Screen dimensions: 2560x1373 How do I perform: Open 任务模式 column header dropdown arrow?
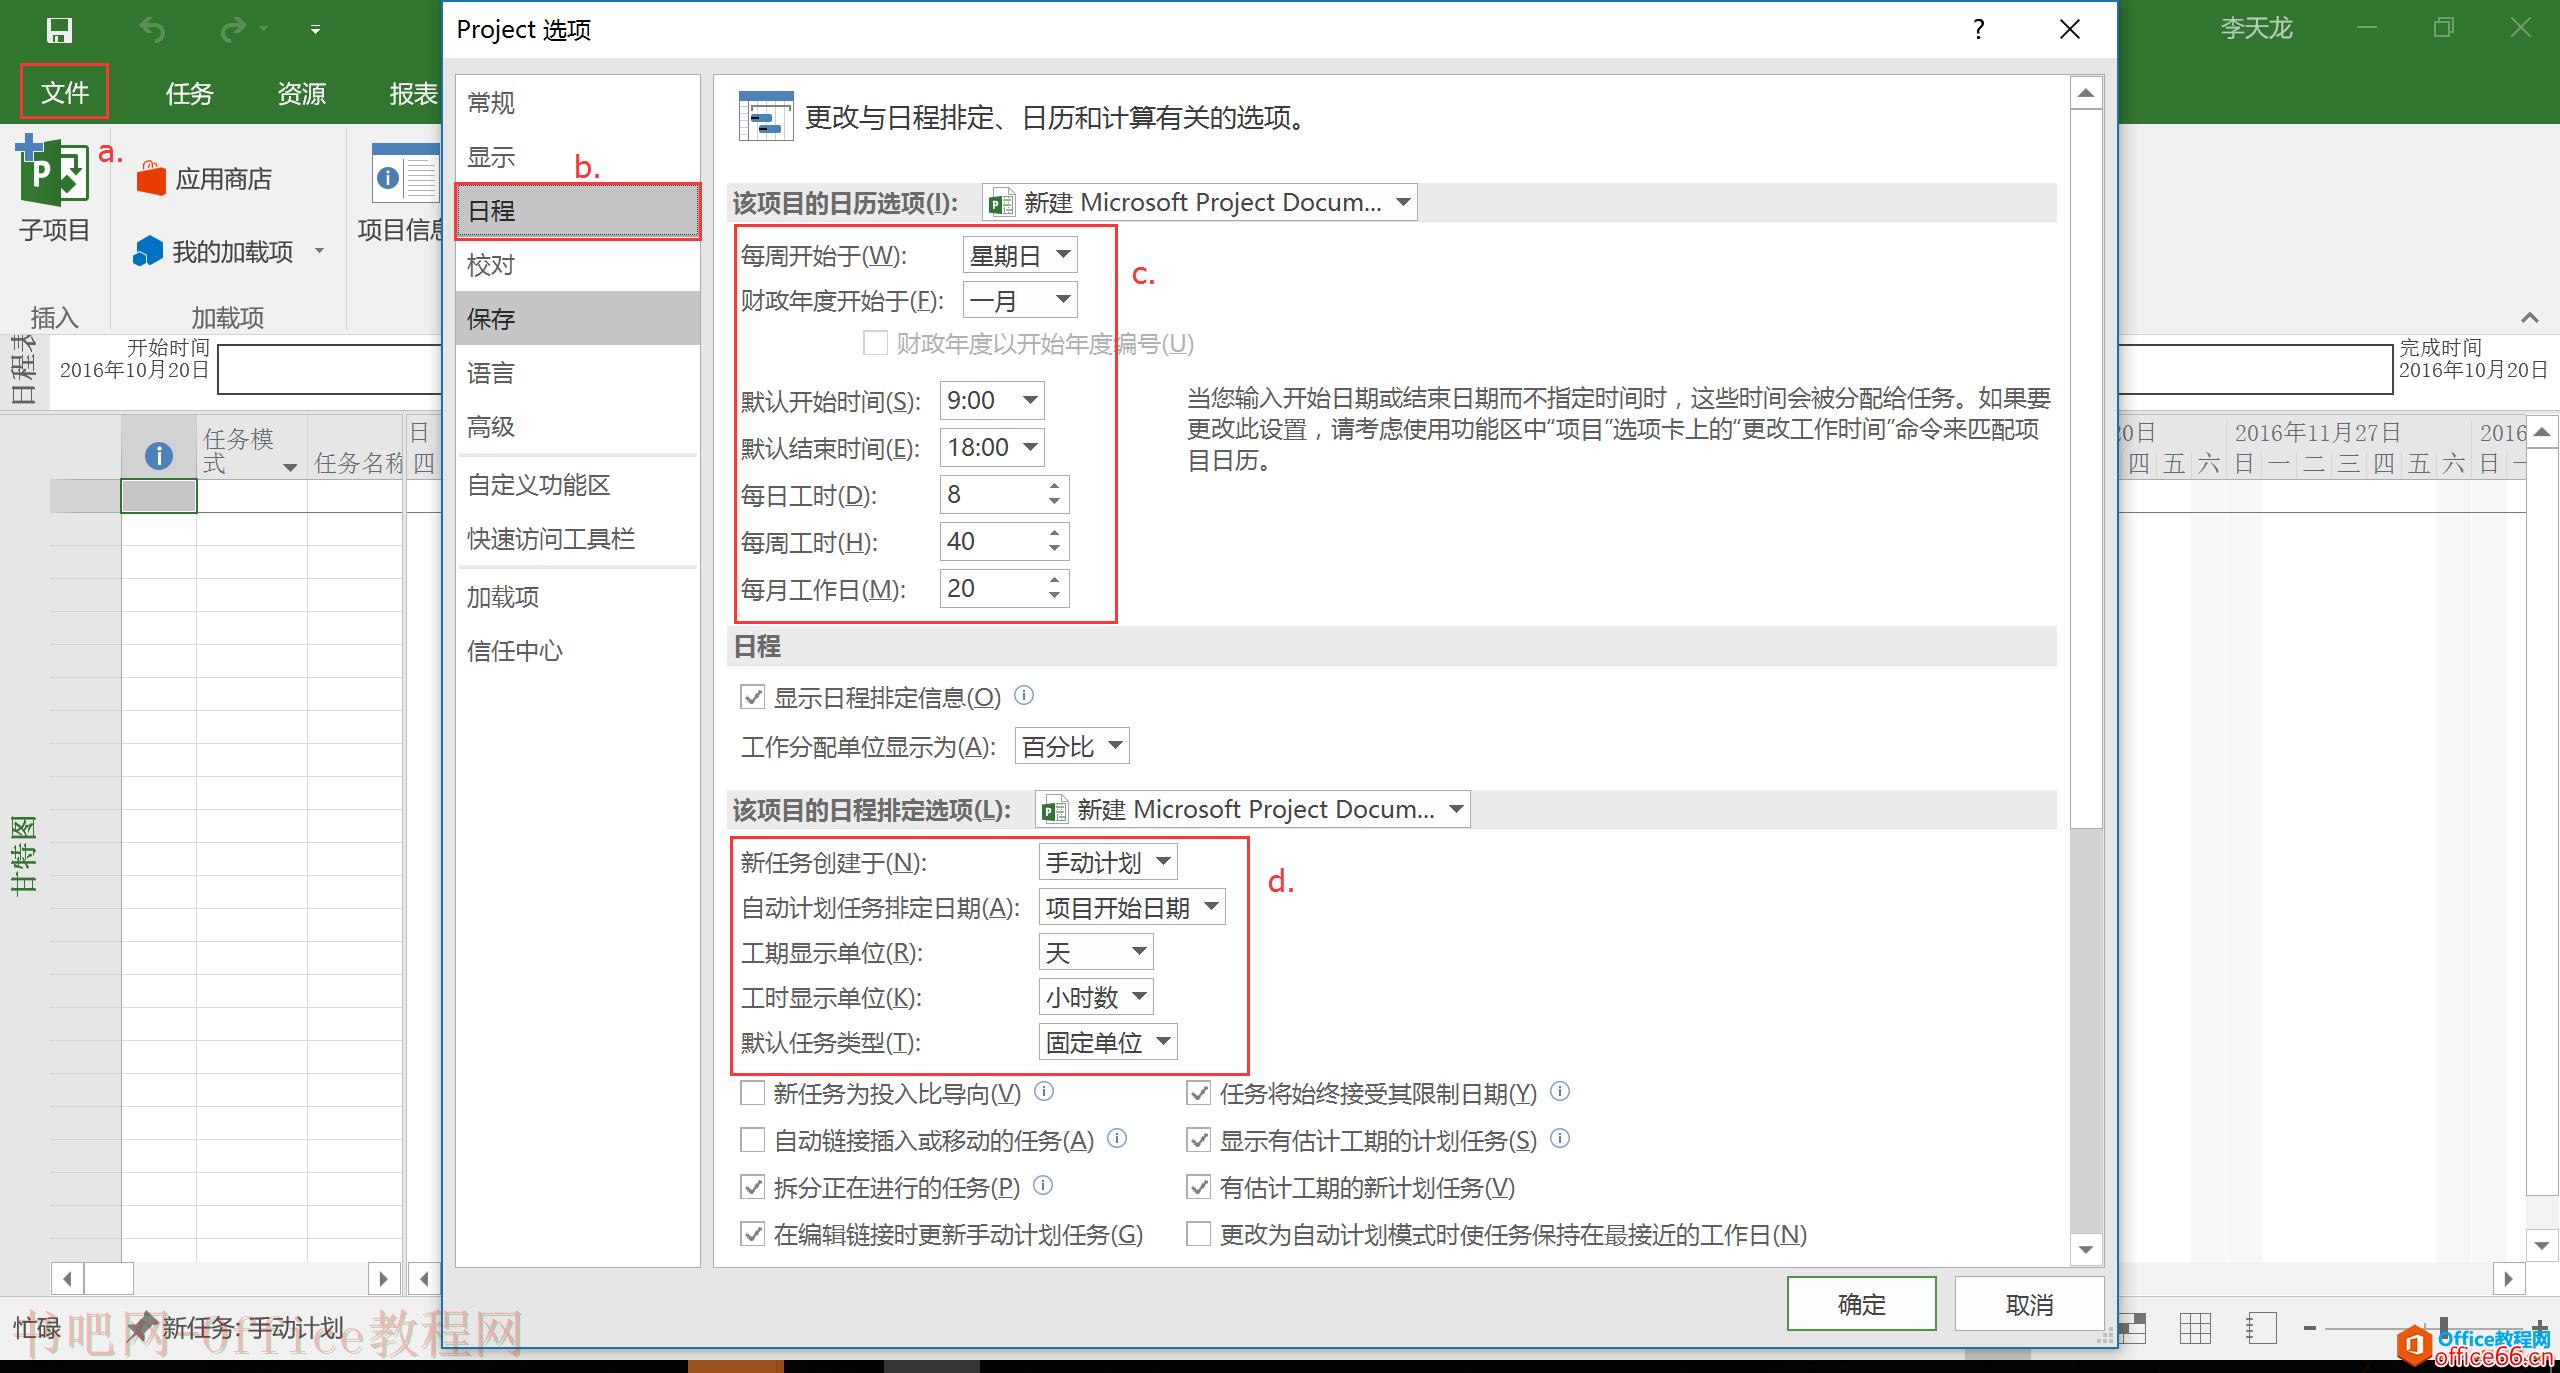(x=290, y=467)
